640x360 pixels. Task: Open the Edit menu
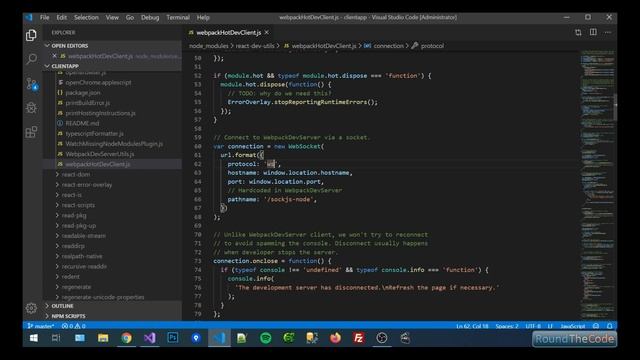(x=62, y=18)
